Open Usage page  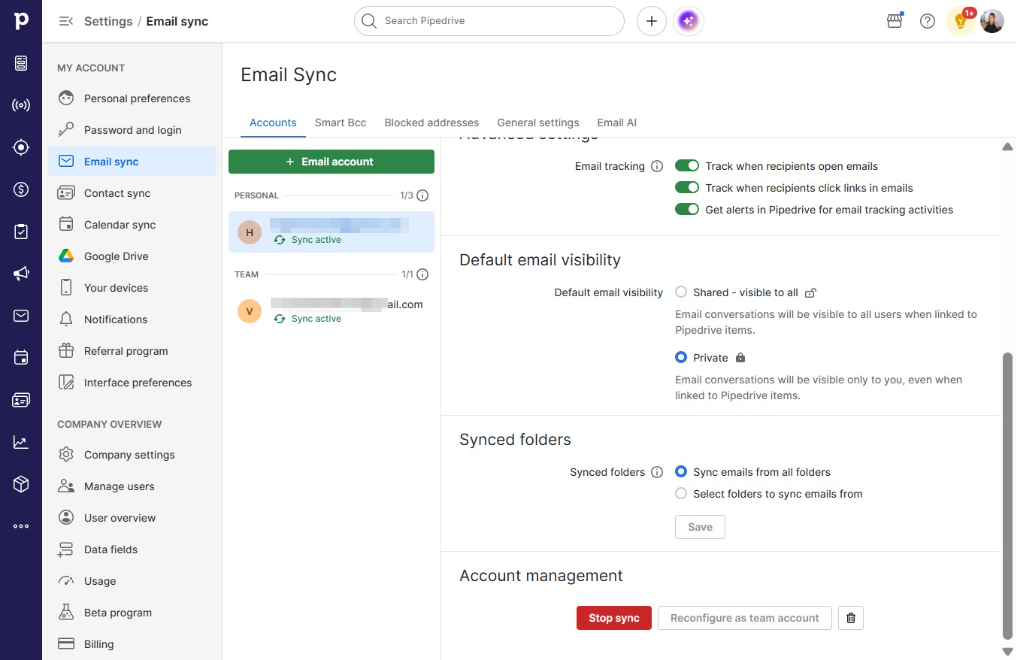click(x=132, y=581)
